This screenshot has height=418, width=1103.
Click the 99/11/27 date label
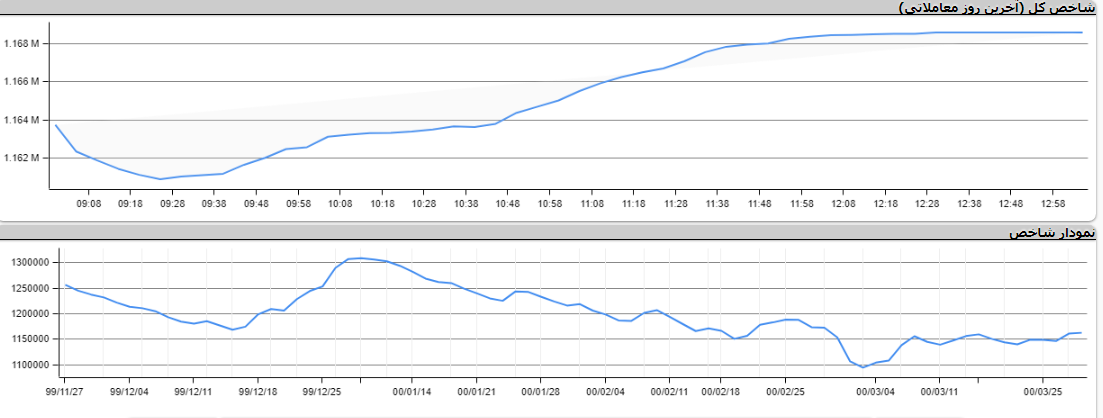(x=67, y=393)
